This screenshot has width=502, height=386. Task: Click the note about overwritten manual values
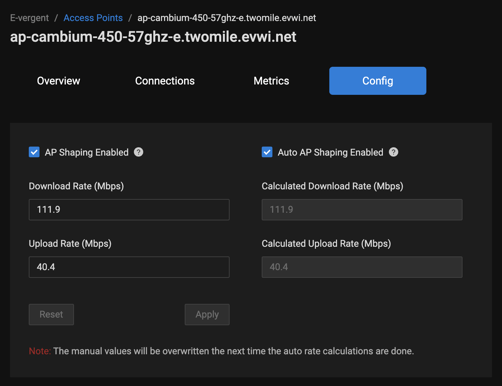pos(221,351)
